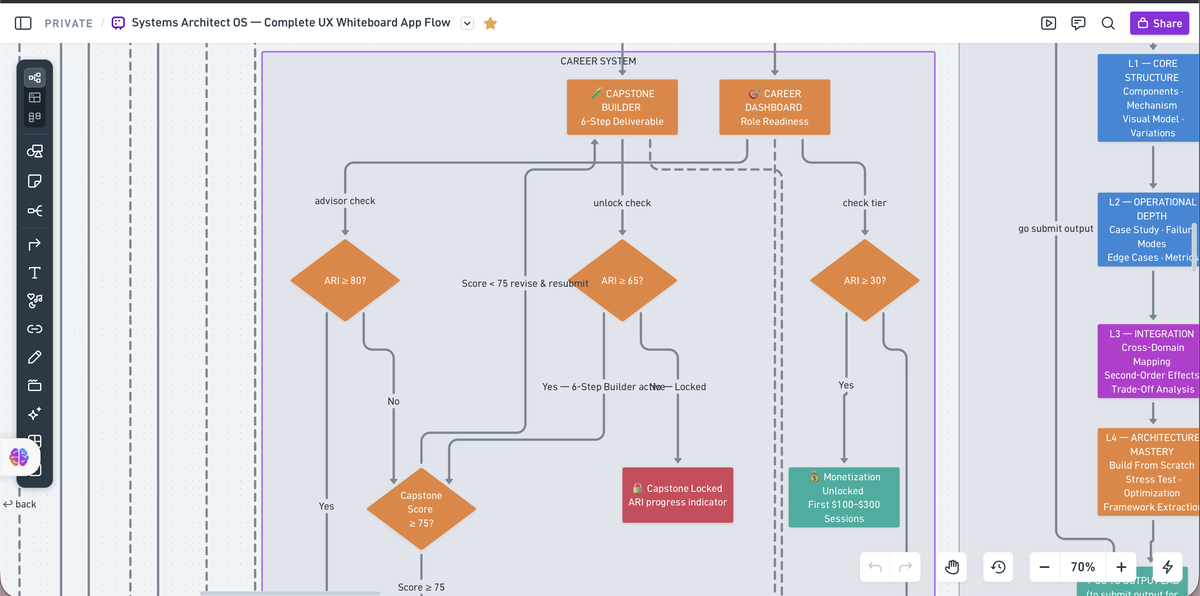Open the comments panel
This screenshot has height=596, width=1200.
pyautogui.click(x=1078, y=23)
